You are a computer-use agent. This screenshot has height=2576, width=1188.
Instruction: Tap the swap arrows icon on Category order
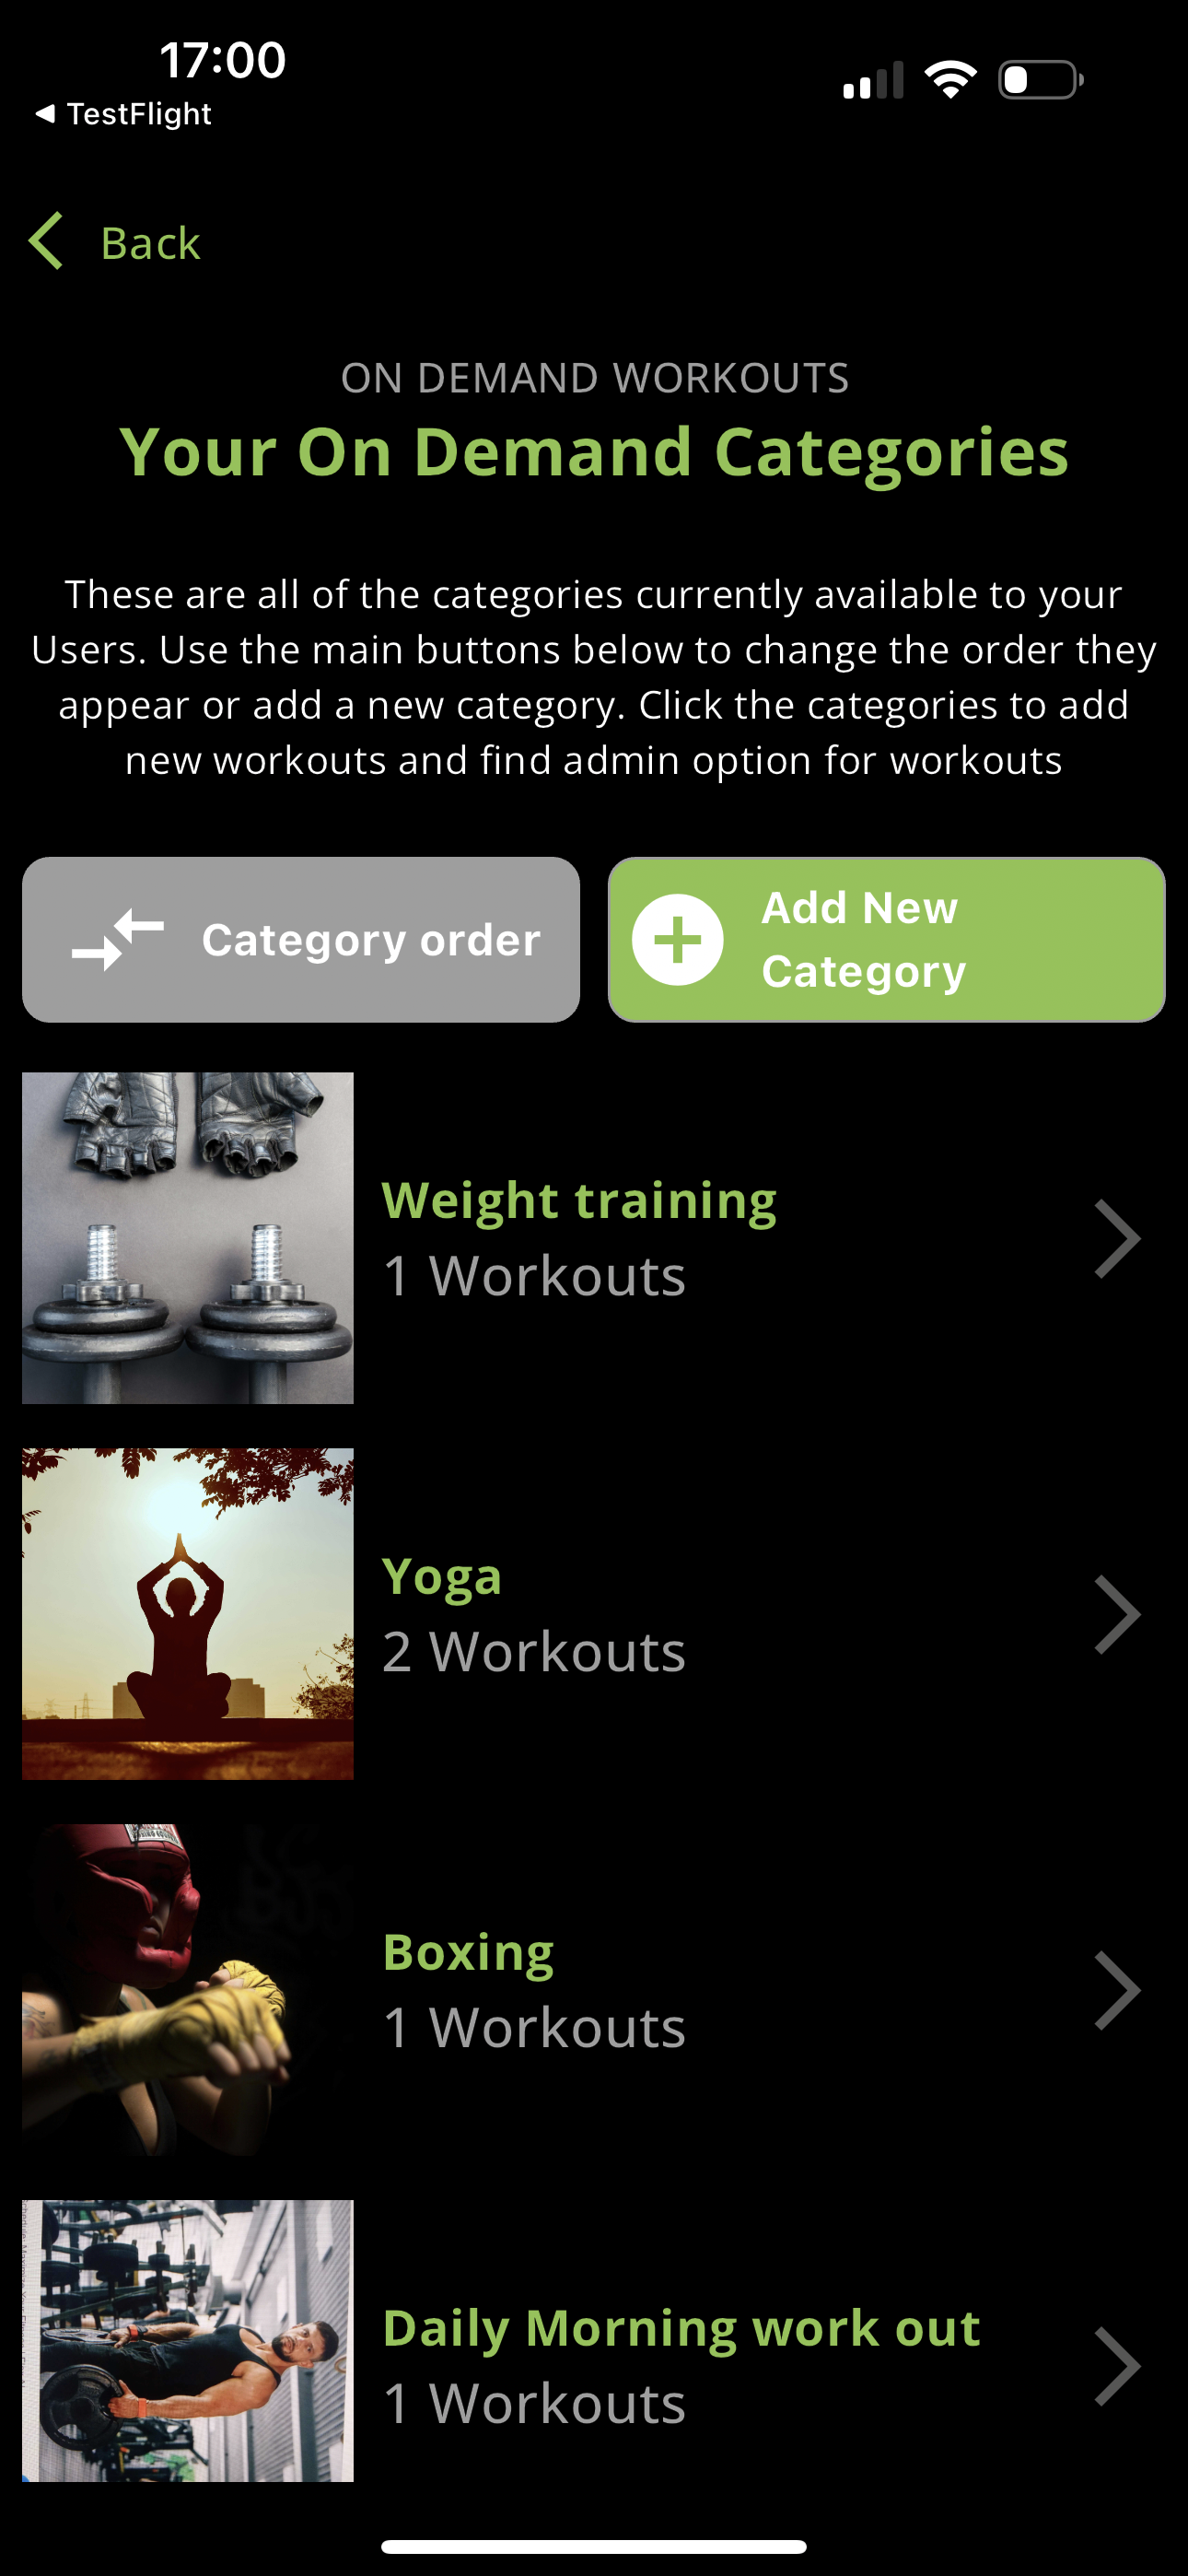118,939
